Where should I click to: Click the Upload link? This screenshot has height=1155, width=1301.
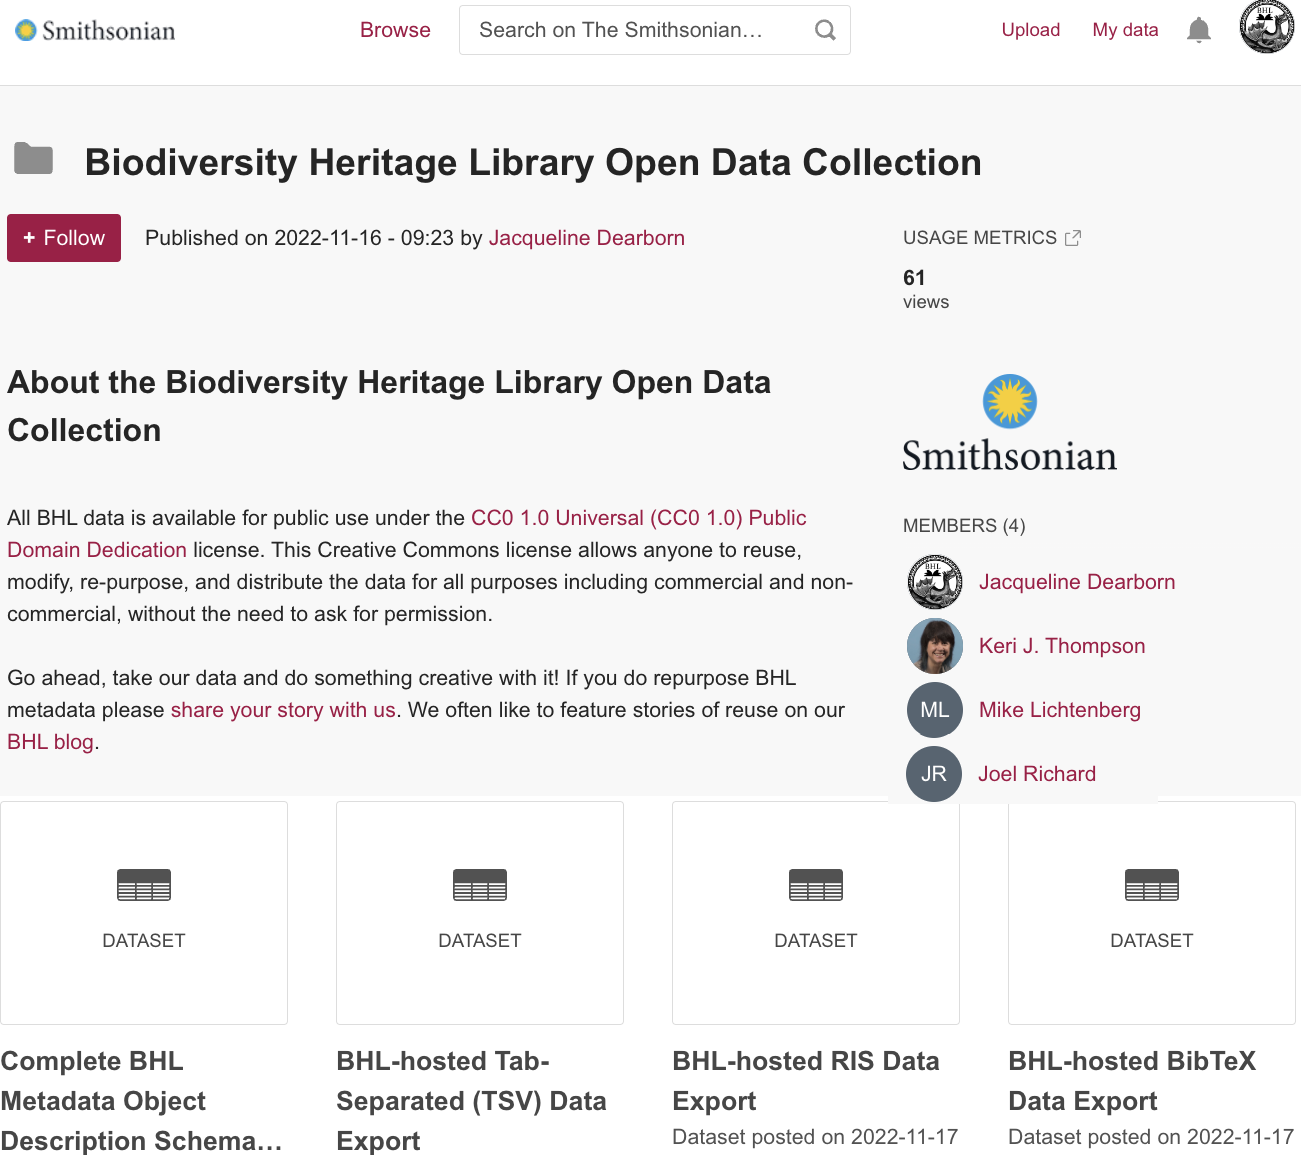1030,30
